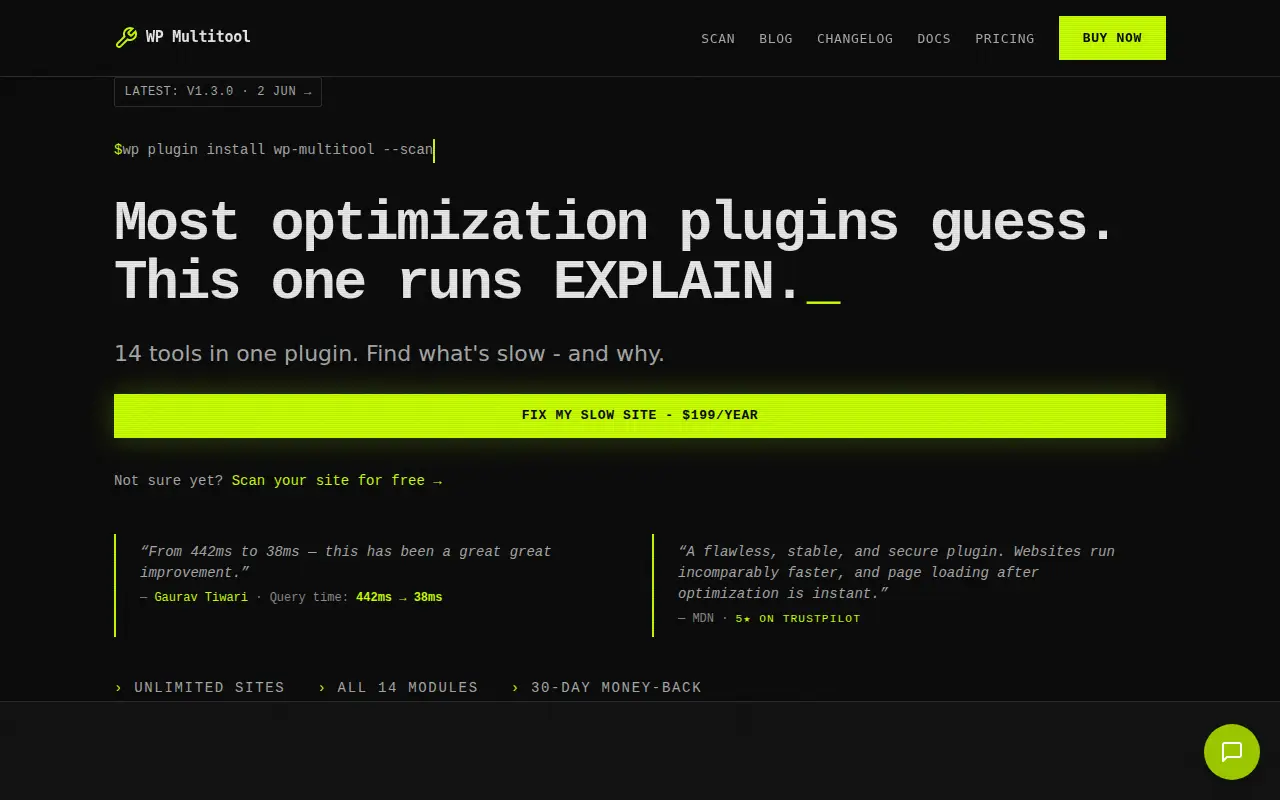The height and width of the screenshot is (800, 1280).
Task: Click the 442ms → 38ms query time stat
Action: 399,597
